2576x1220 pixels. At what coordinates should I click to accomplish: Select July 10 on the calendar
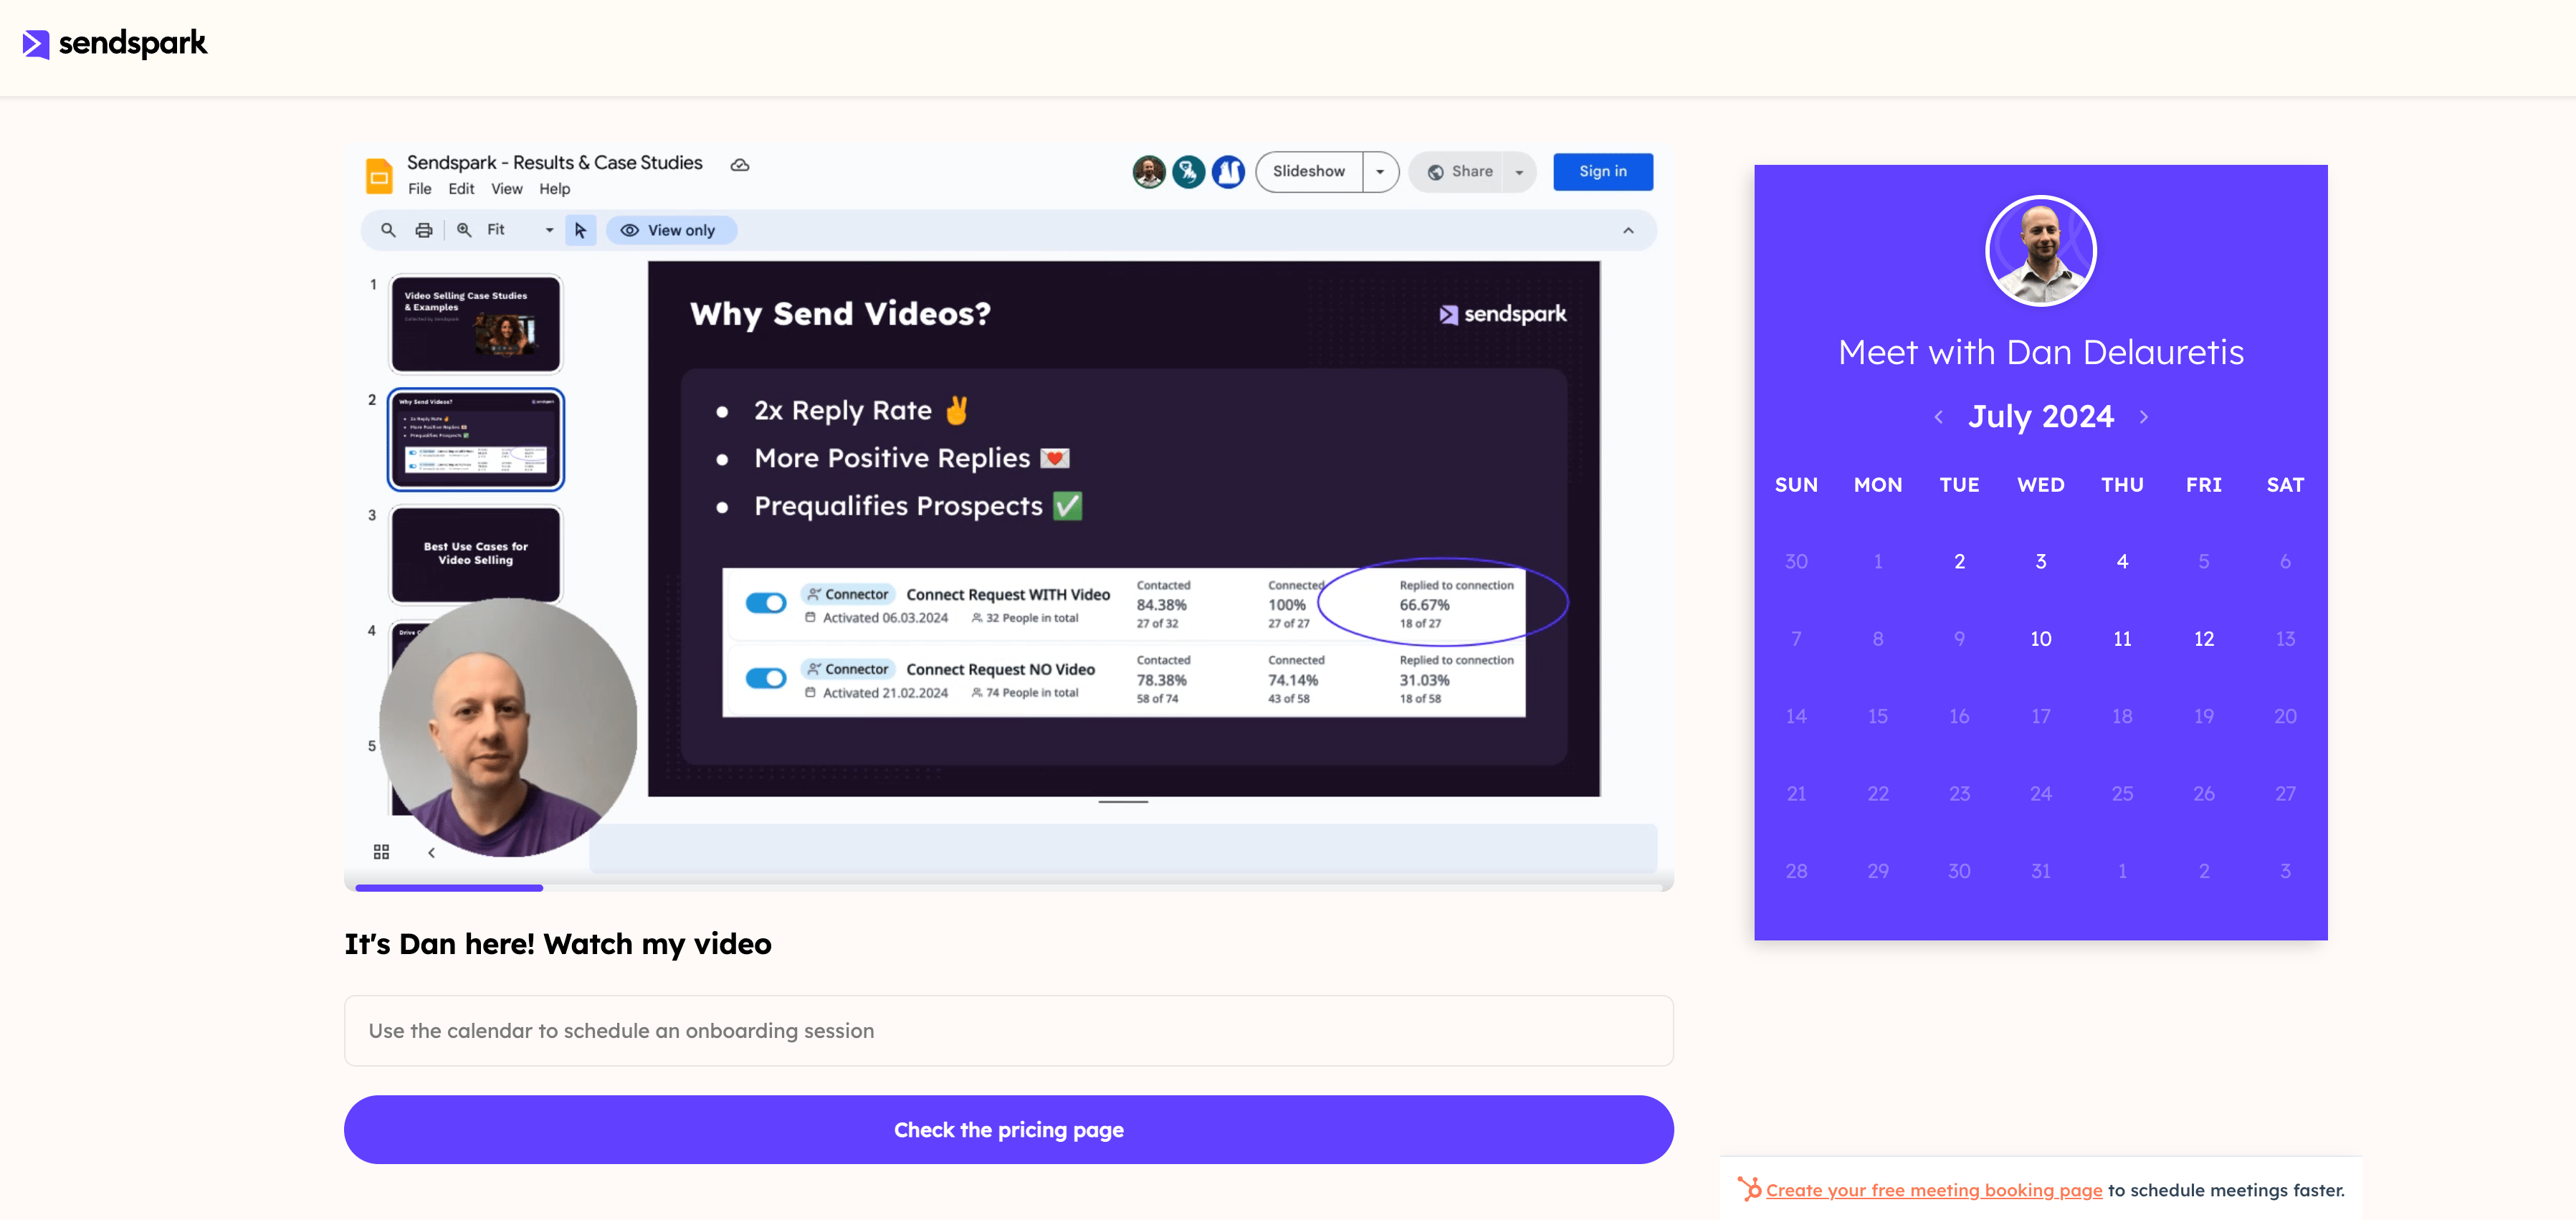click(2040, 638)
